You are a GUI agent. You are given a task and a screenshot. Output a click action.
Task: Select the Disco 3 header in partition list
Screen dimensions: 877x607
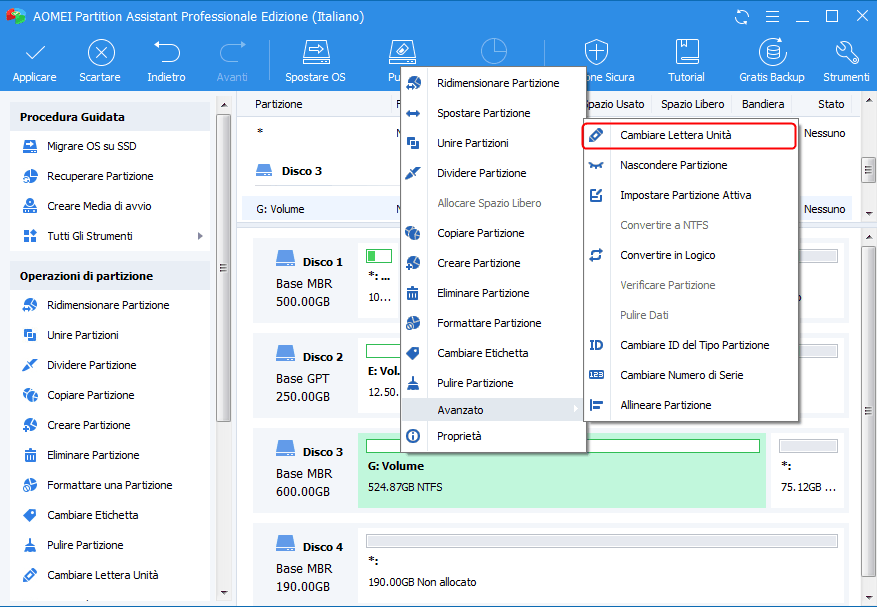289,171
